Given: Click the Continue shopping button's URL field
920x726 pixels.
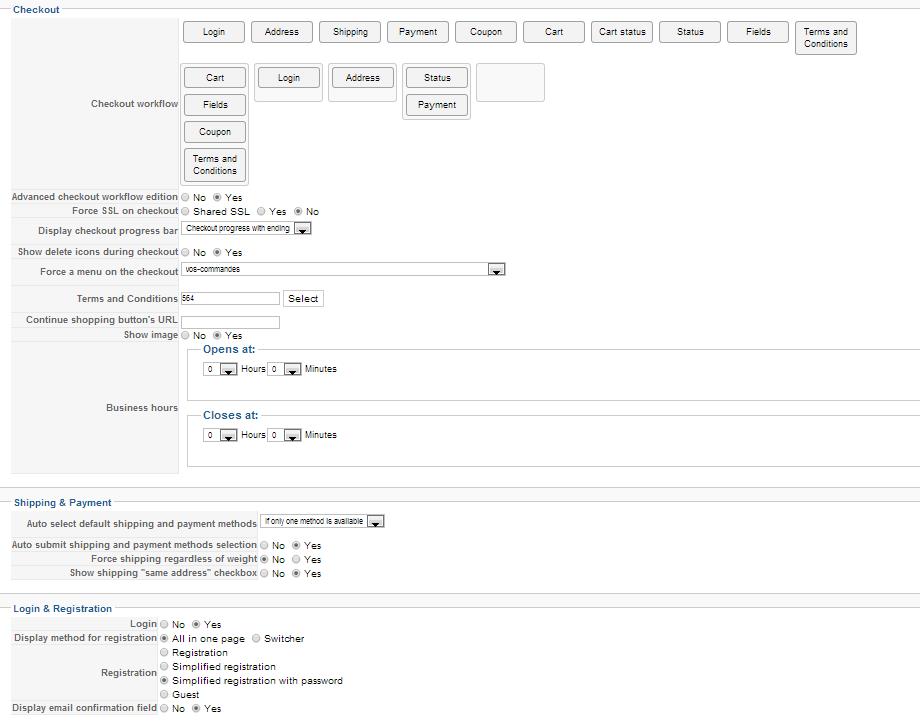Looking at the screenshot, I should coord(230,322).
